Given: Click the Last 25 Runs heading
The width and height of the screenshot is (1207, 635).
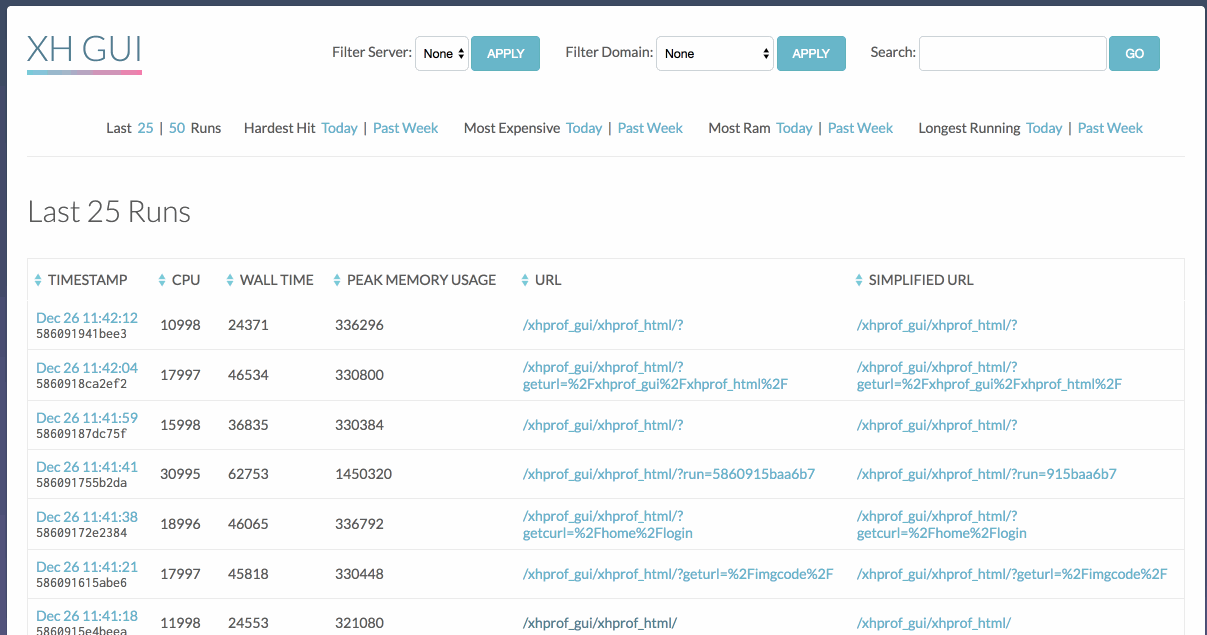Looking at the screenshot, I should (109, 212).
